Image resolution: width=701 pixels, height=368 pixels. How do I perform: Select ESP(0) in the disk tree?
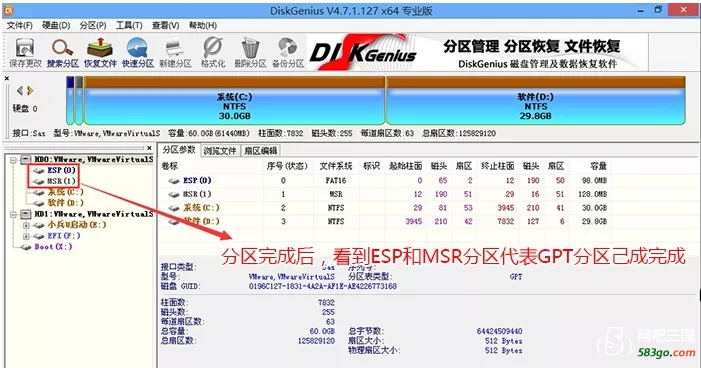pyautogui.click(x=61, y=170)
